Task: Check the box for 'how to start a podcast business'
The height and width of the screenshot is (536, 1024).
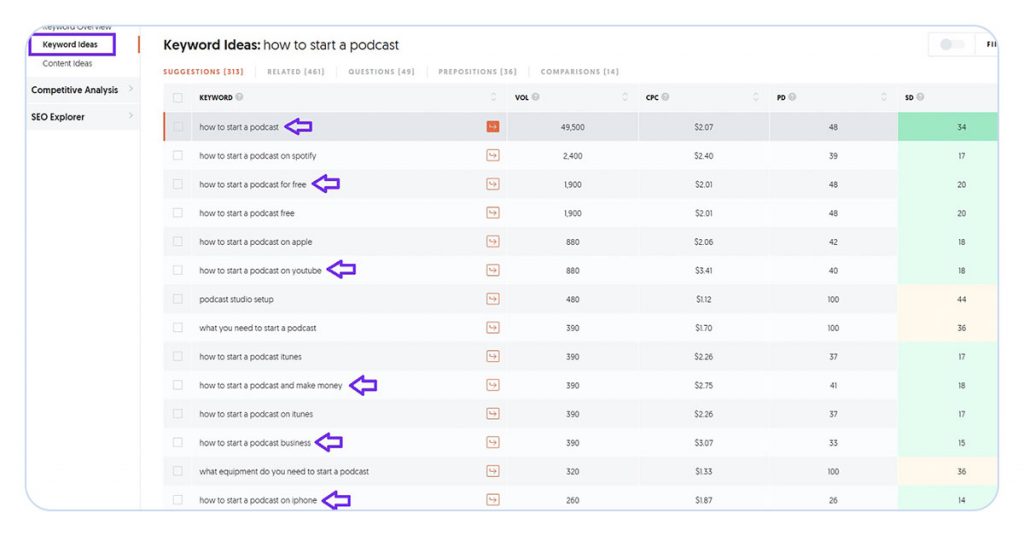Action: [178, 443]
